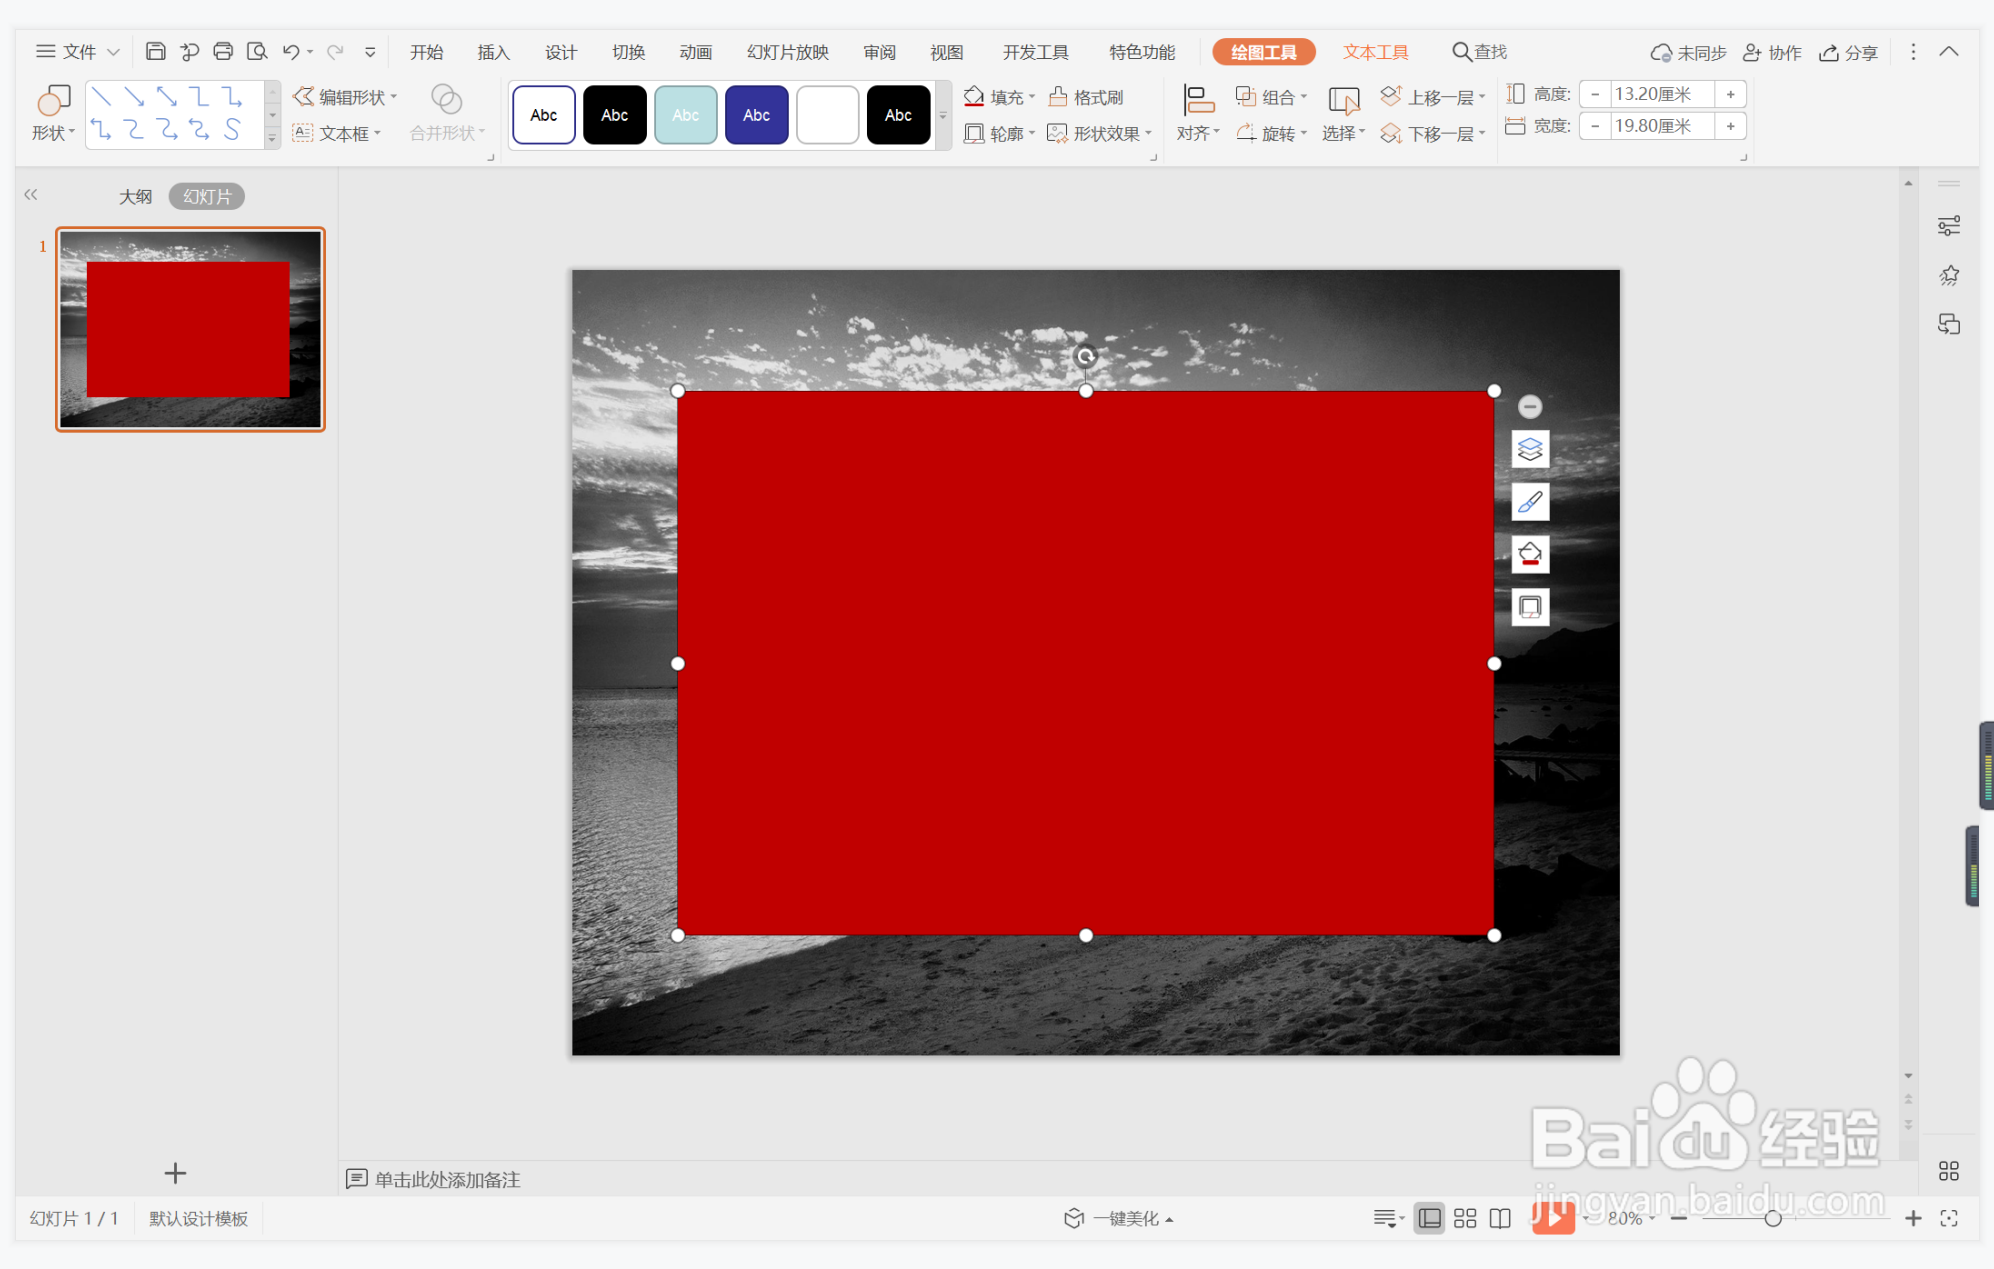This screenshot has width=1994, height=1269.
Task: Click the floating outline frame icon
Action: click(1530, 606)
